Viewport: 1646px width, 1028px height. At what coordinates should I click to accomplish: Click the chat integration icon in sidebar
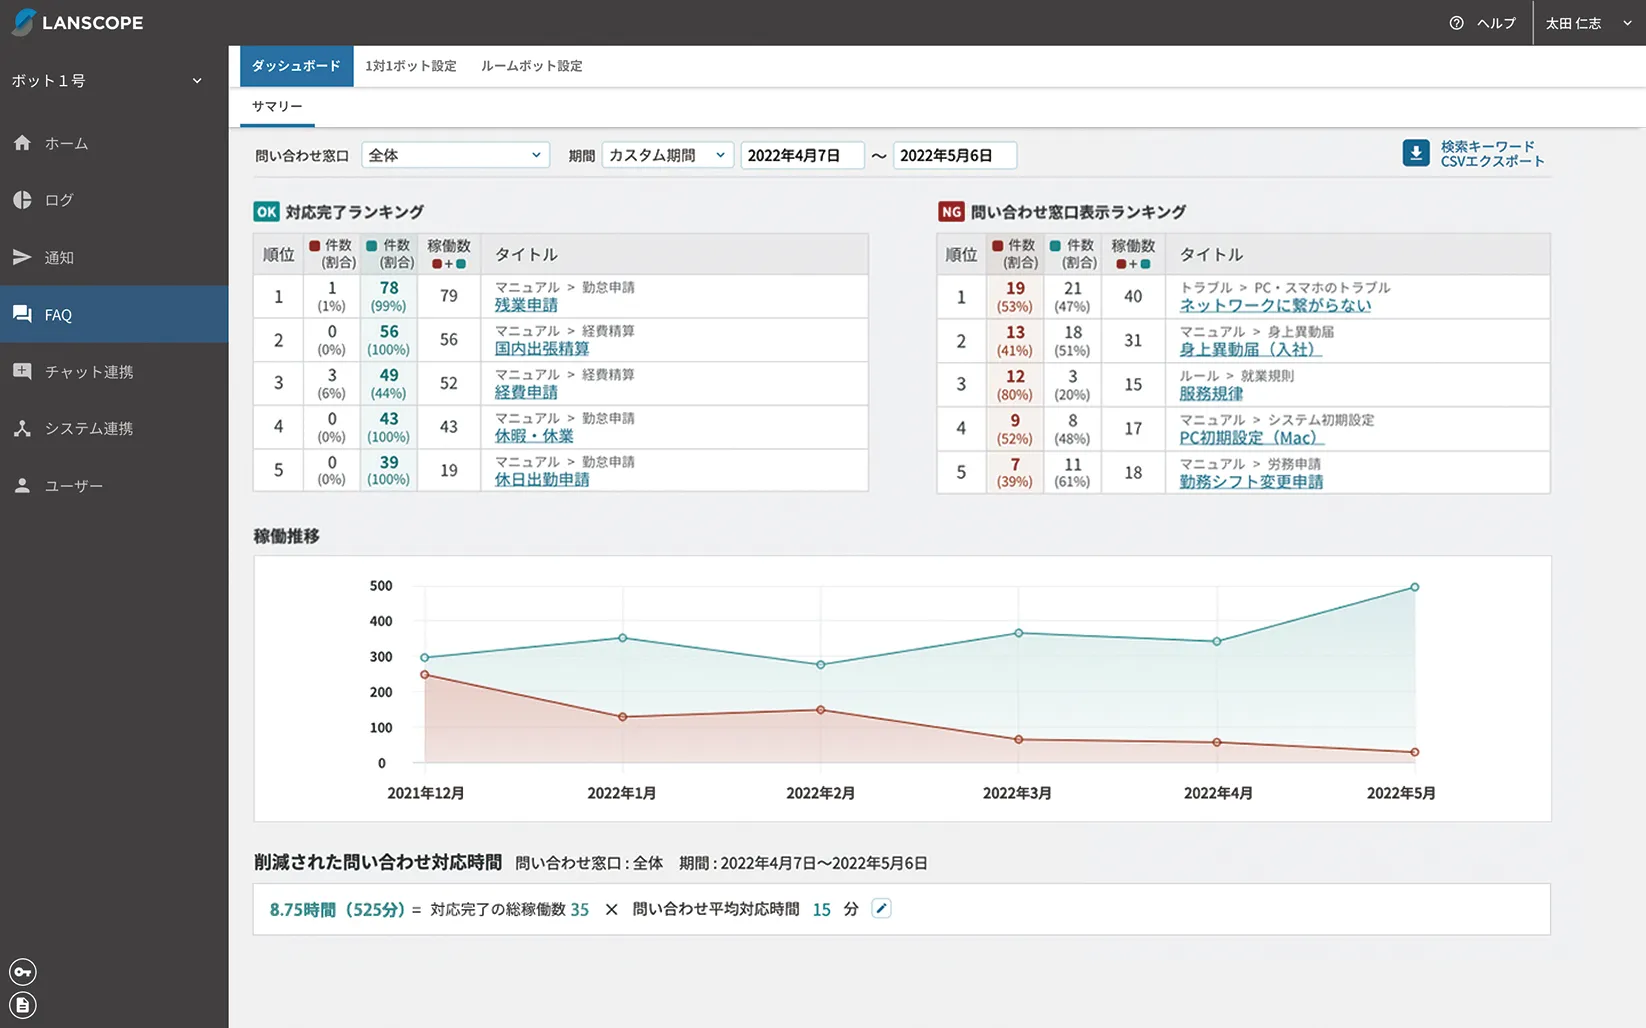coord(22,371)
